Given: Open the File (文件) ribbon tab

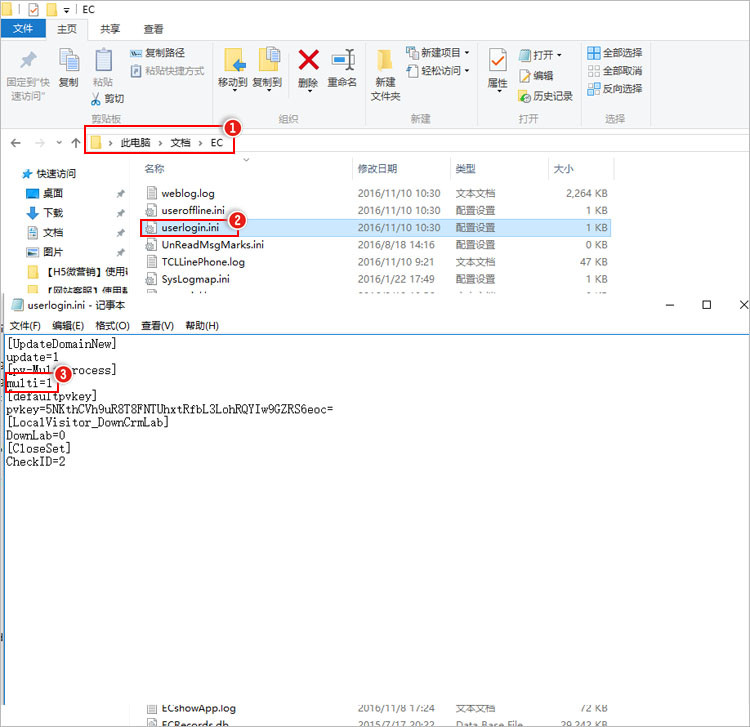Looking at the screenshot, I should coord(23,29).
